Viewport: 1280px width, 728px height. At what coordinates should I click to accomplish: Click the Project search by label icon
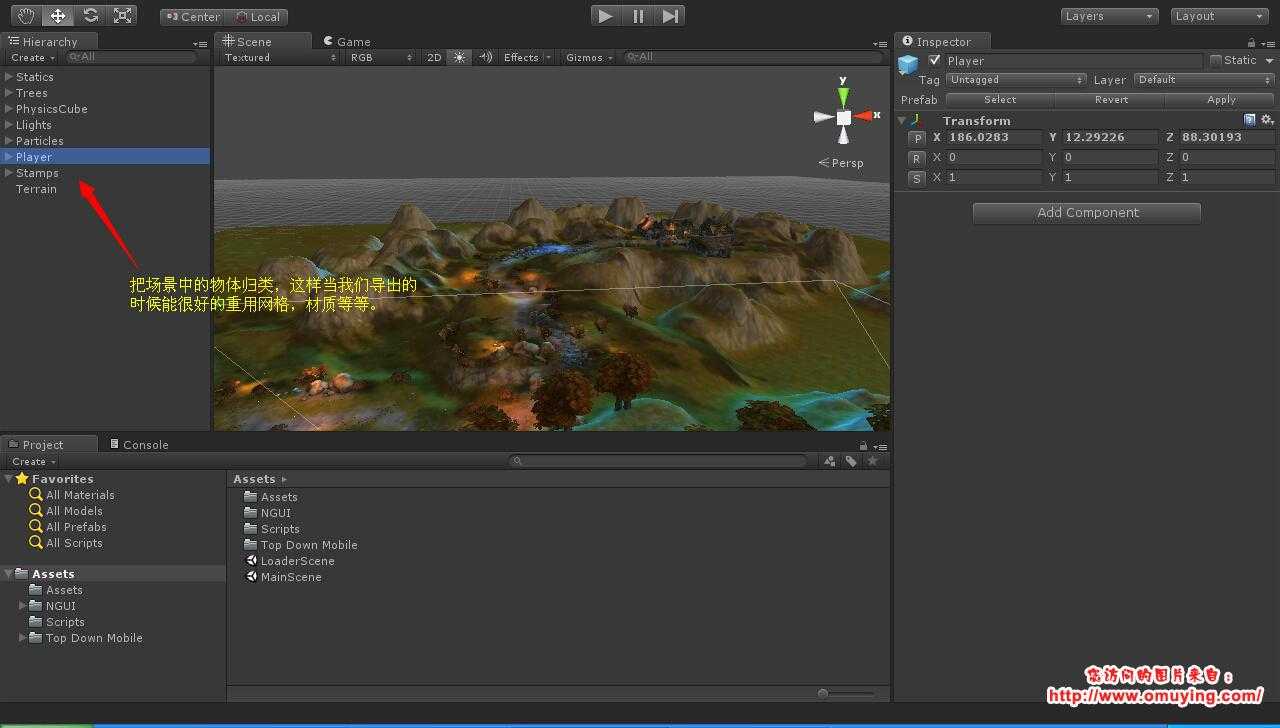click(851, 461)
